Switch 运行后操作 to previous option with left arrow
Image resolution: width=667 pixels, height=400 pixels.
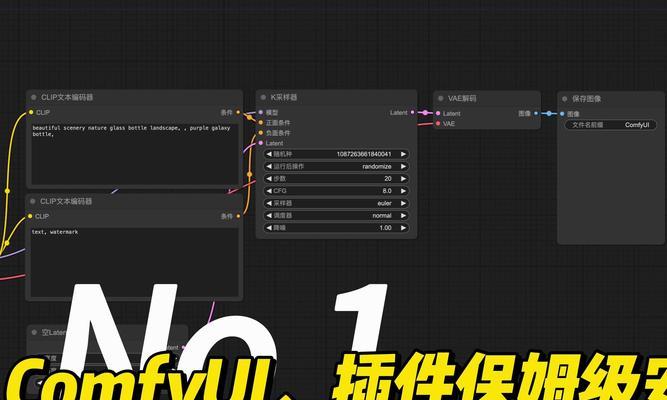pos(269,166)
